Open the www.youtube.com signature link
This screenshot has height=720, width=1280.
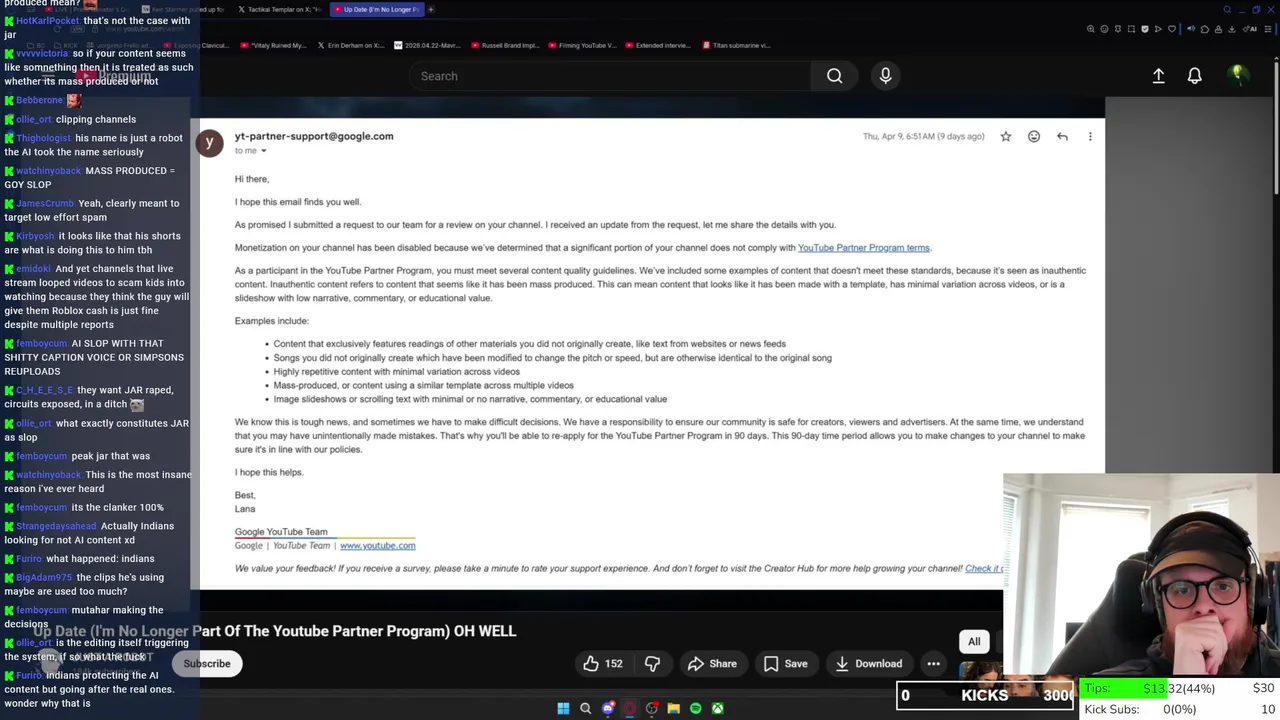[x=377, y=546]
